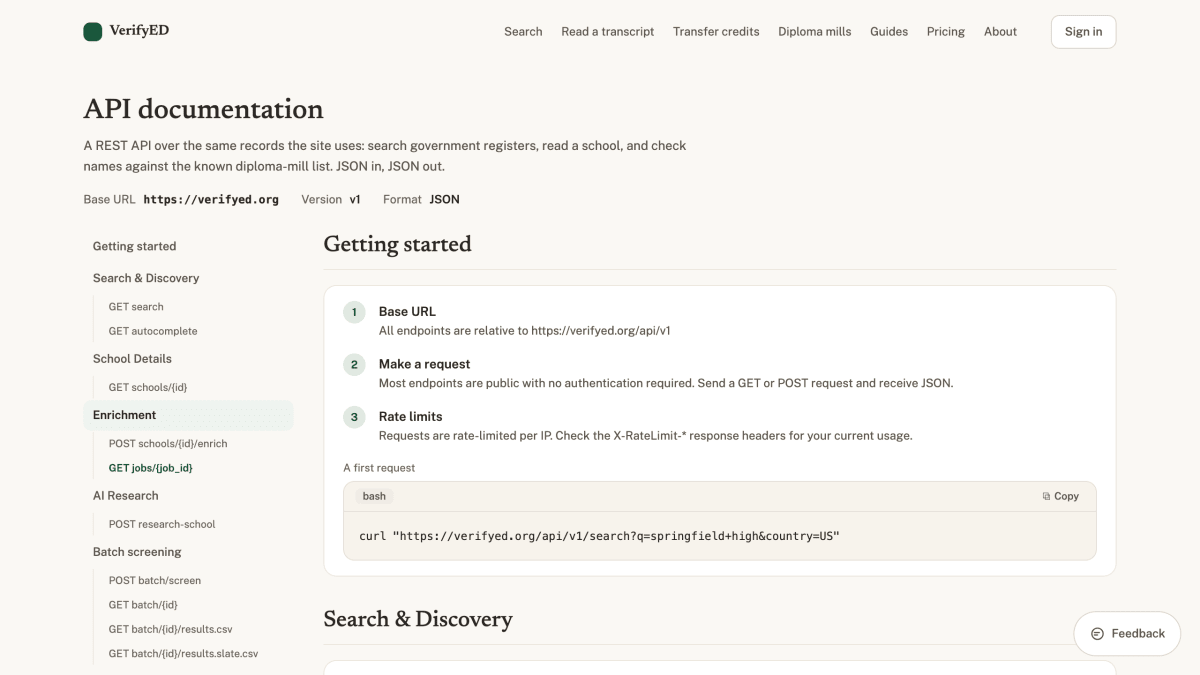1200x675 pixels.
Task: Click the curl command code line
Action: click(x=599, y=536)
